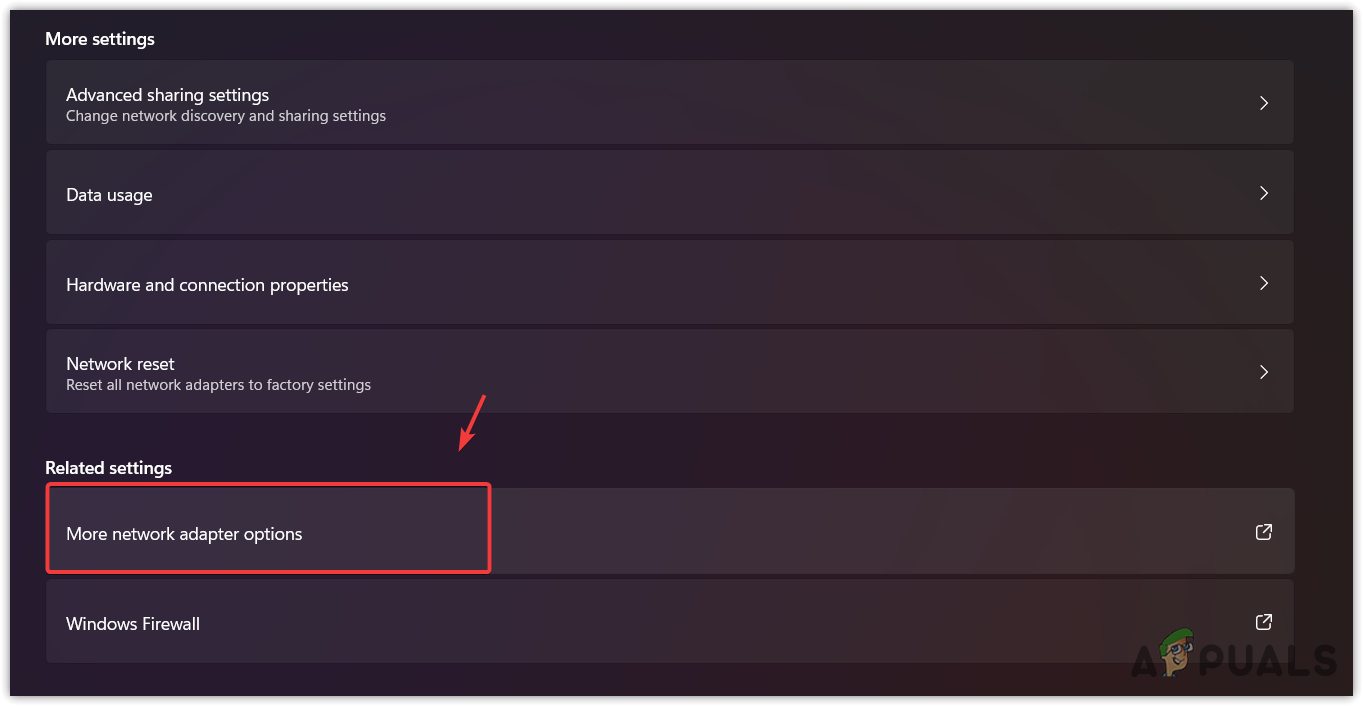Open the Data usage page
This screenshot has width=1363, height=706.
pyautogui.click(x=109, y=195)
